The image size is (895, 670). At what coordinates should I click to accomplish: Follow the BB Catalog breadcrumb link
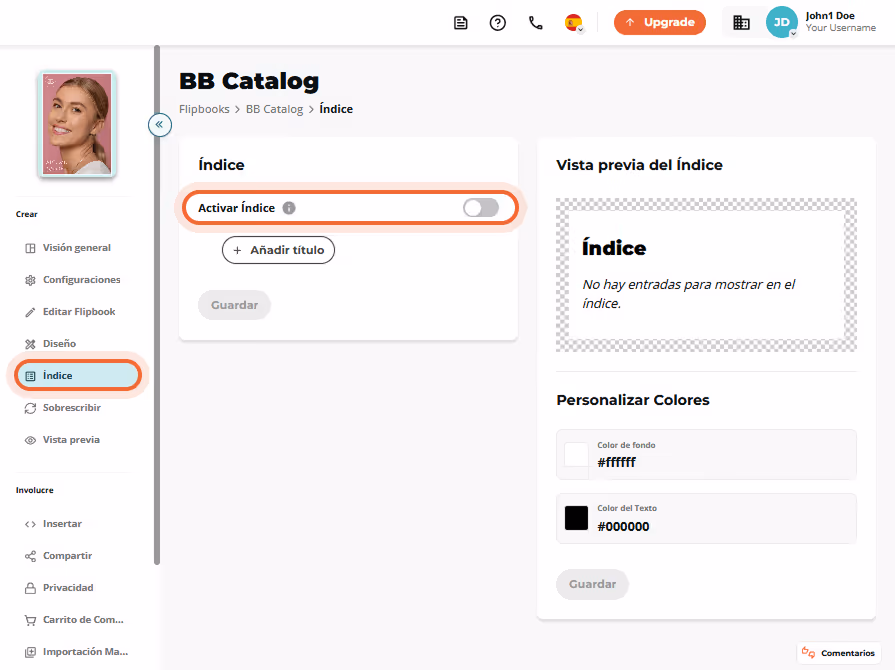click(x=275, y=109)
